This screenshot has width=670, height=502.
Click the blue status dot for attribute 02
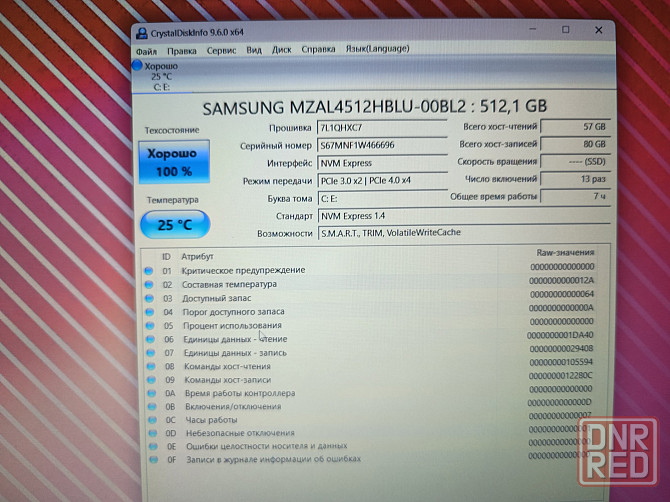point(149,285)
